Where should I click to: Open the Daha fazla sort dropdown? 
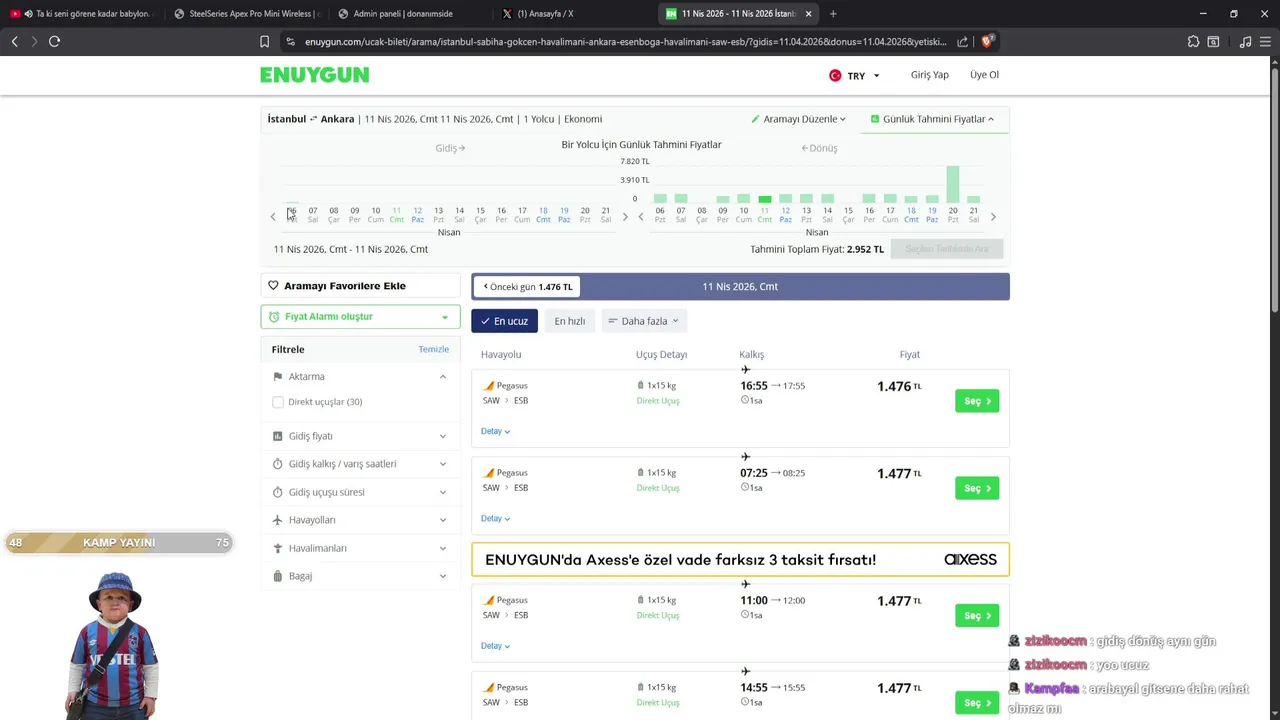(x=644, y=321)
